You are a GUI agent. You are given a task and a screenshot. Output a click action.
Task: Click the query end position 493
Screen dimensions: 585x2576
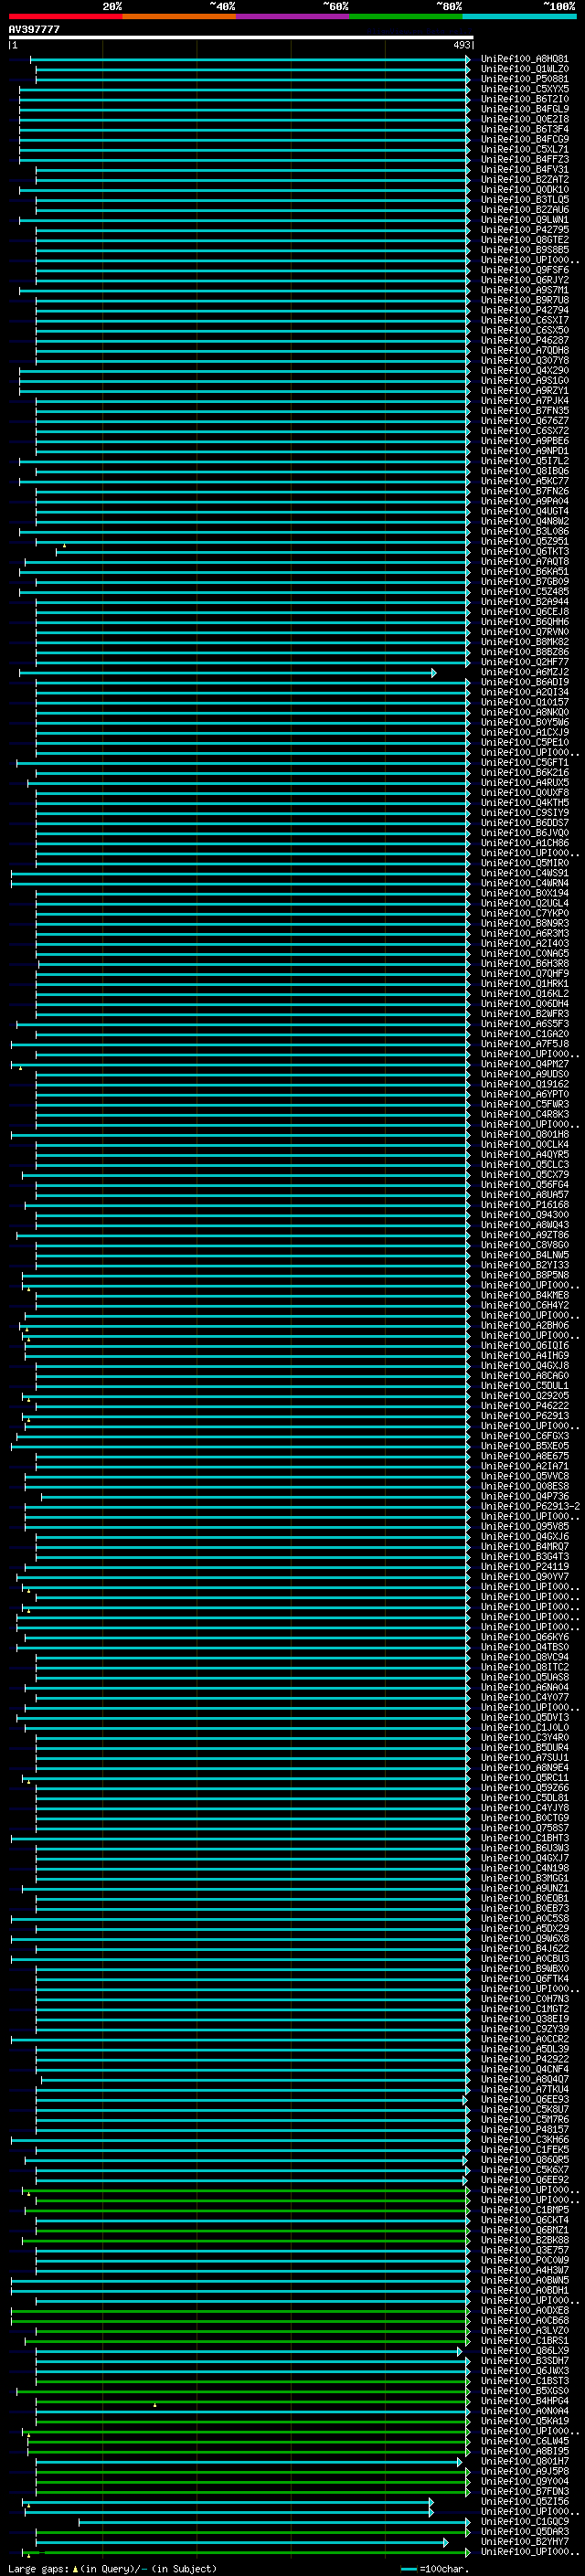[461, 45]
